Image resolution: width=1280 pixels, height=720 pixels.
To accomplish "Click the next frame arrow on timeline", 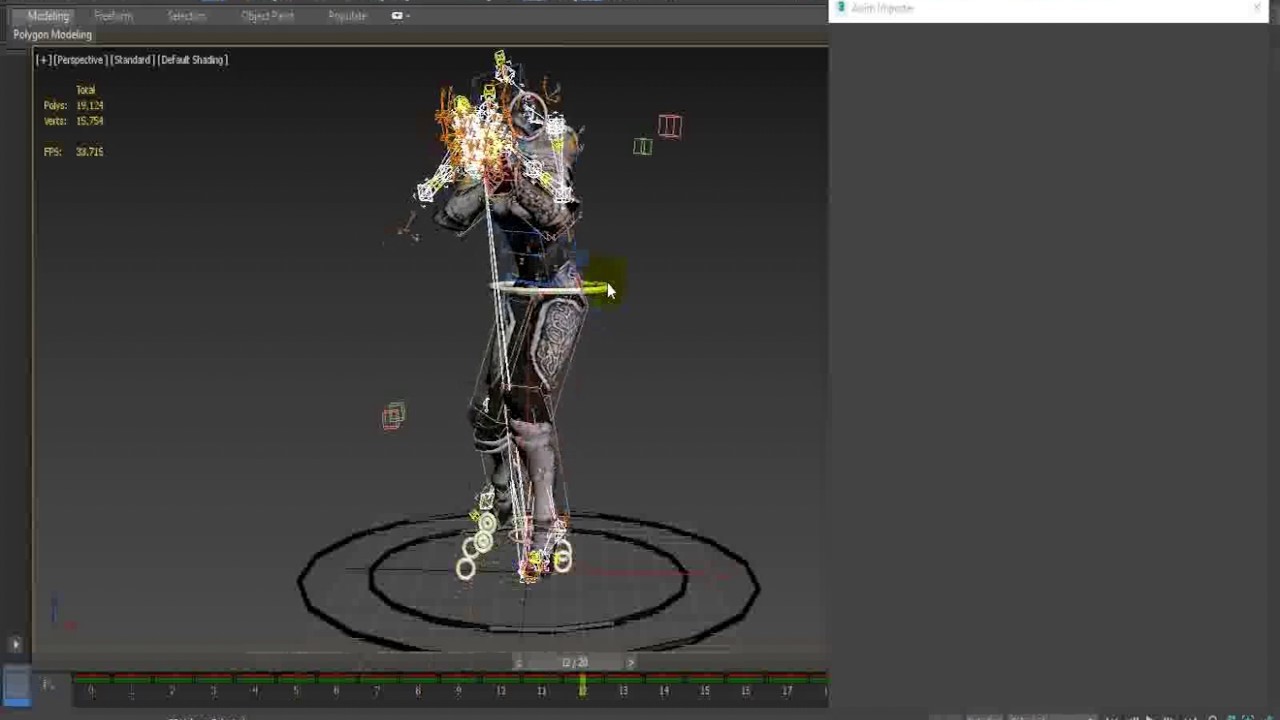I will coord(630,662).
